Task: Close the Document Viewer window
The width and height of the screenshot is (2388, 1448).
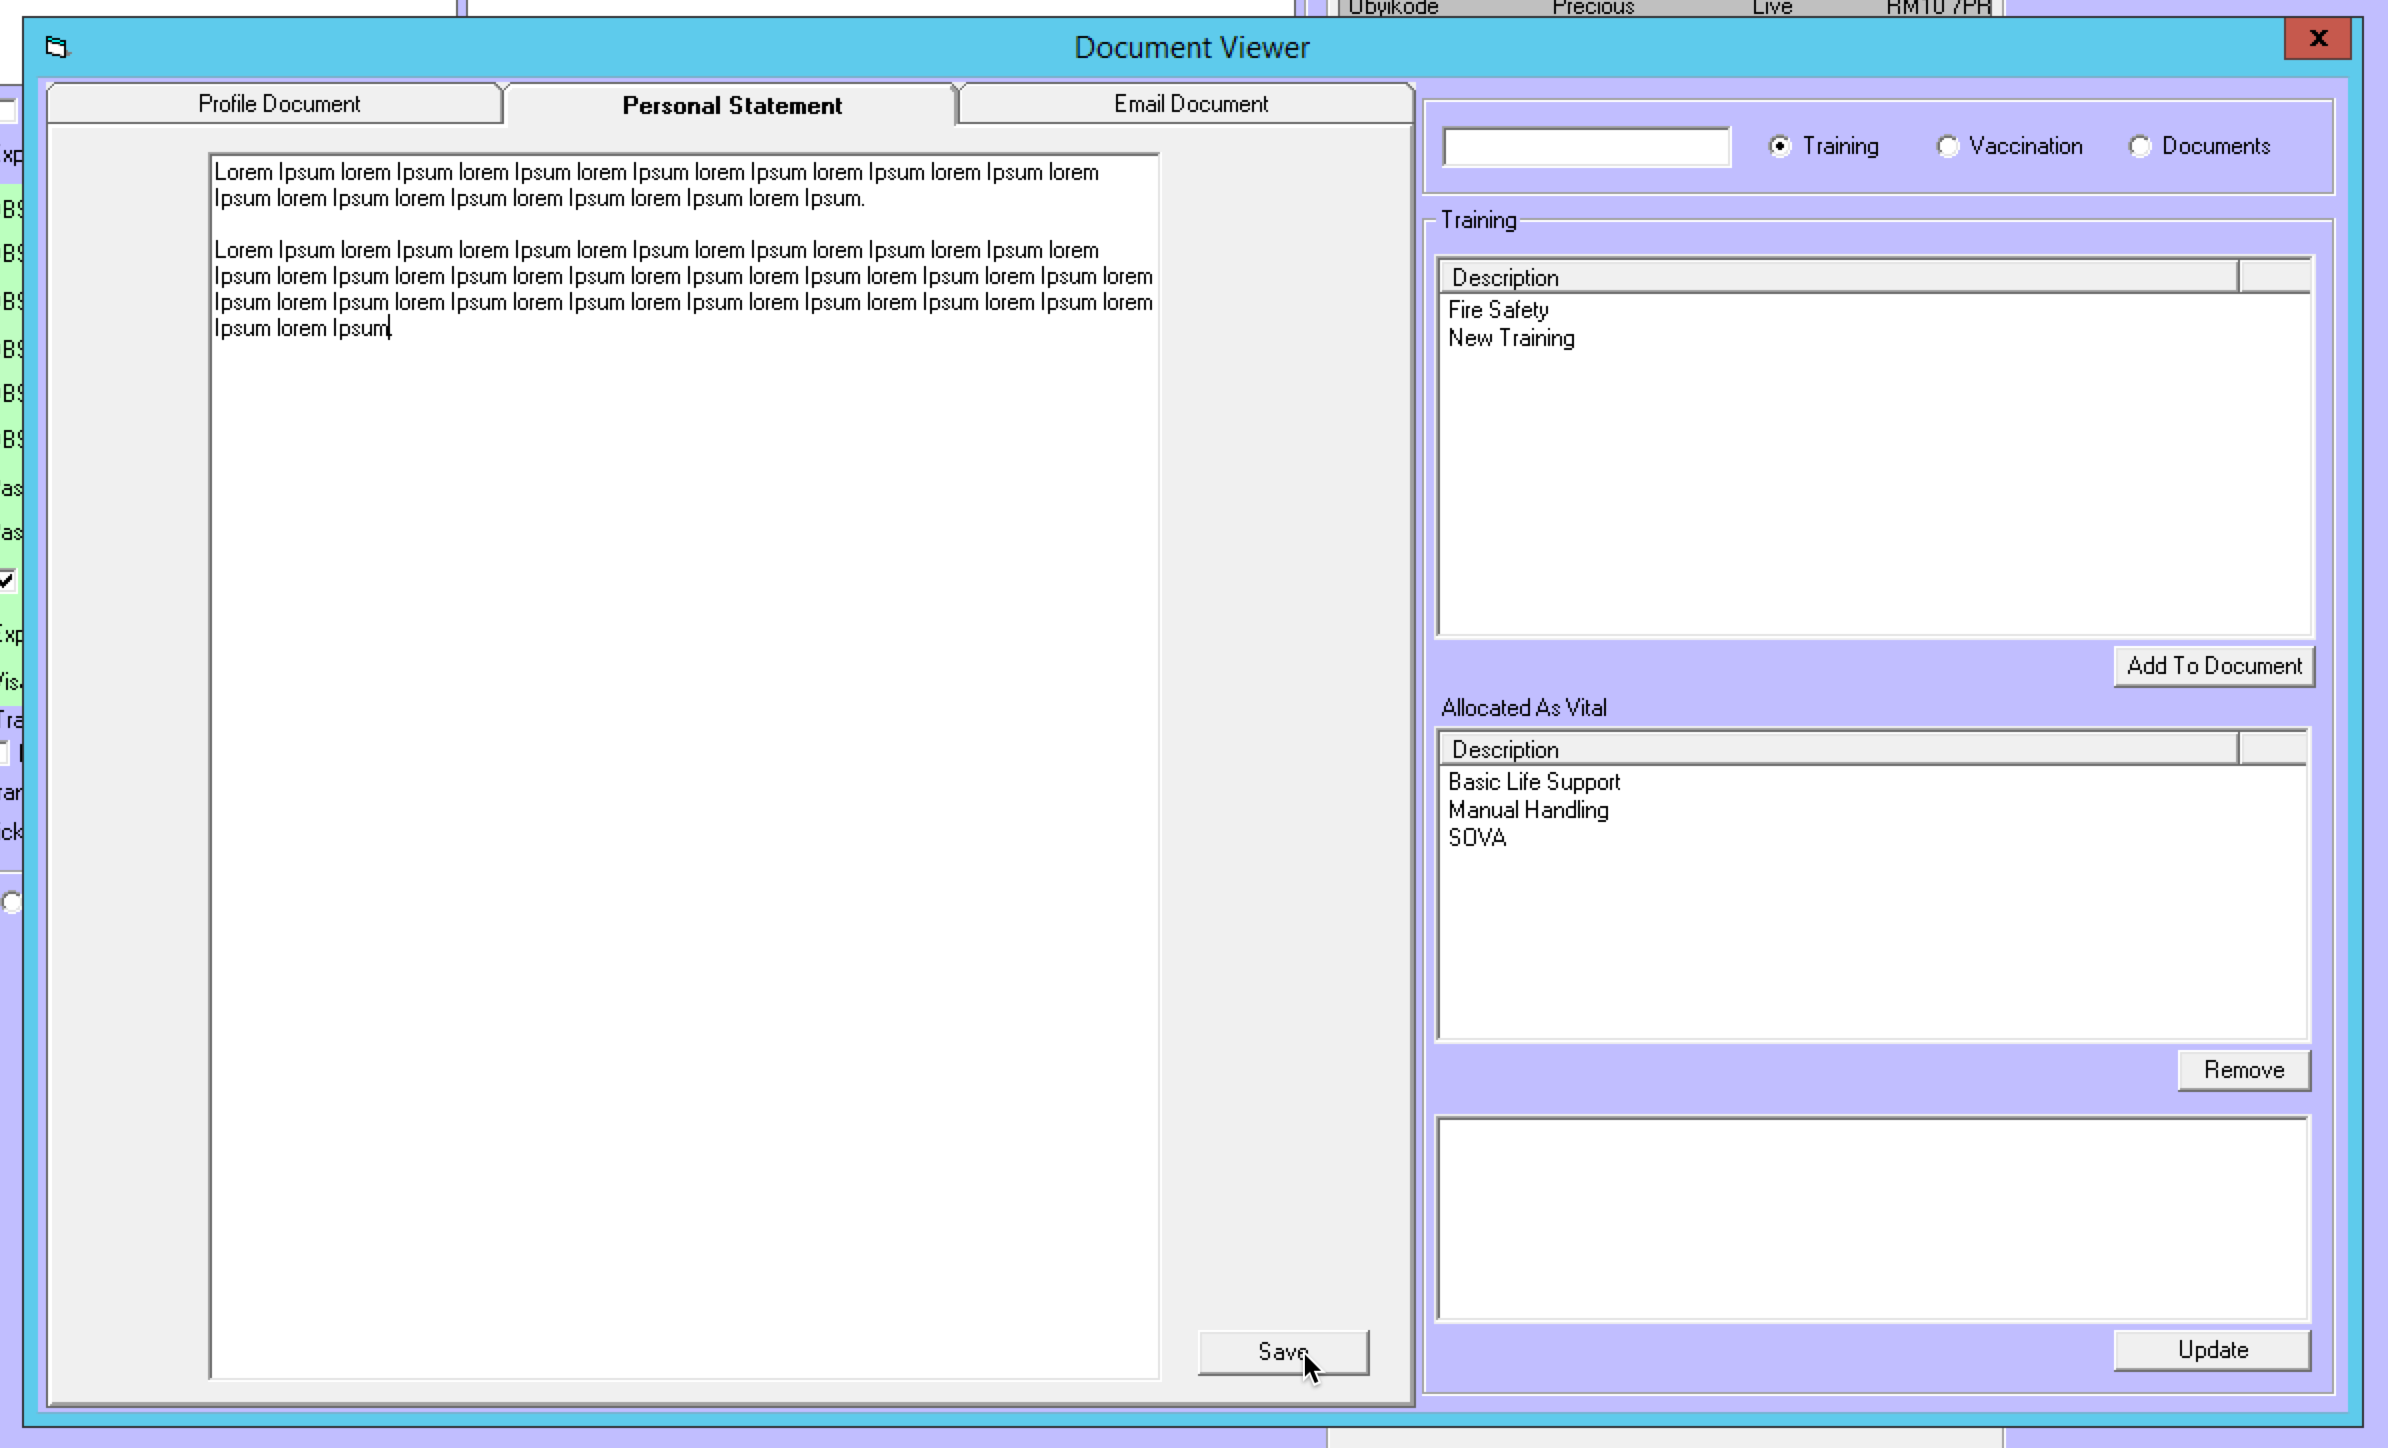Action: pyautogui.click(x=2318, y=39)
